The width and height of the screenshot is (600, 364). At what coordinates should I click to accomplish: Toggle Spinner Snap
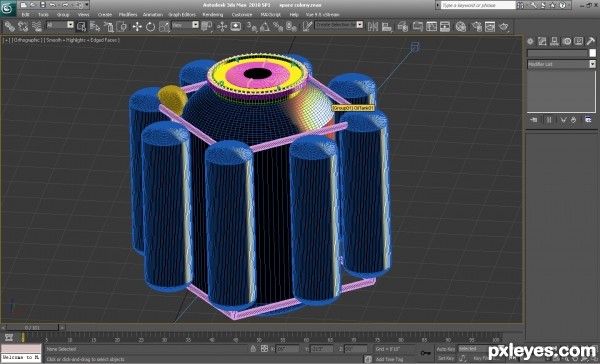click(x=291, y=26)
